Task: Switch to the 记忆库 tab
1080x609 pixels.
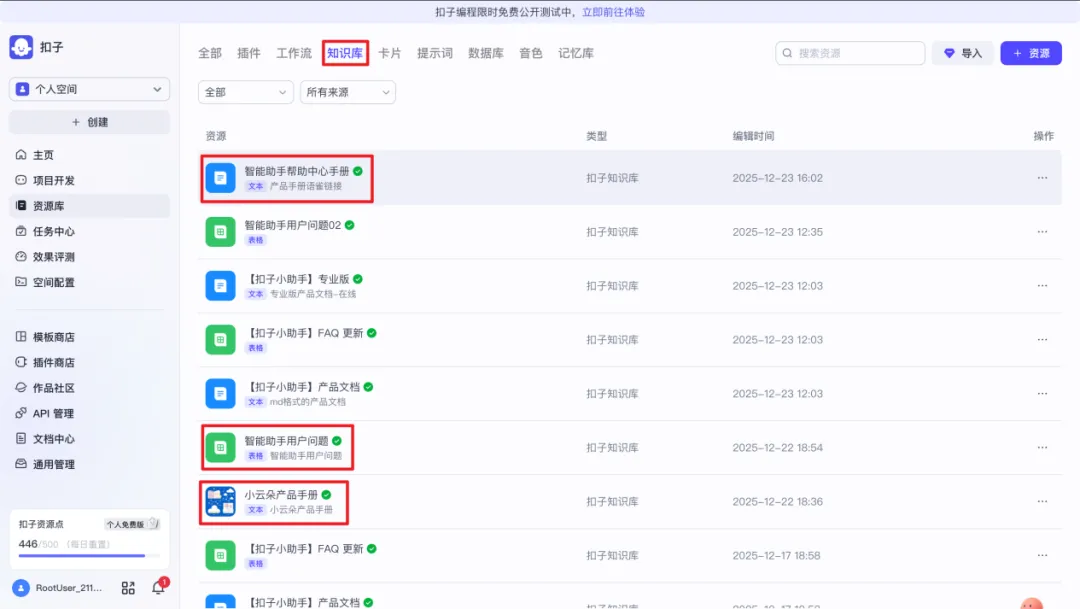Action: 576,53
